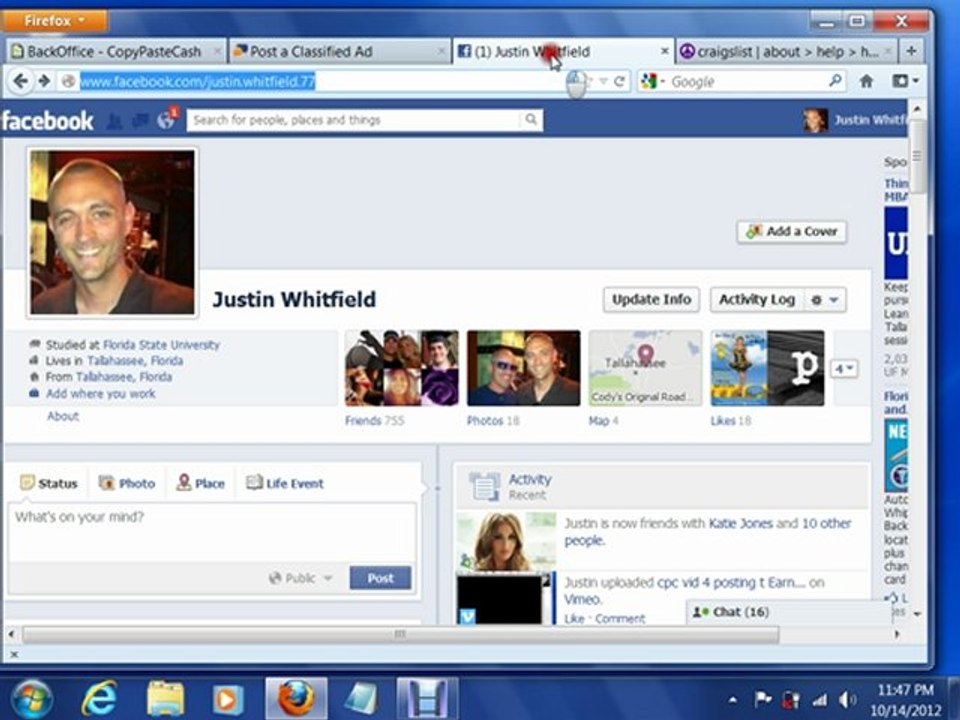The height and width of the screenshot is (720, 960).
Task: Click the Action Center flag icon
Action: click(x=762, y=699)
